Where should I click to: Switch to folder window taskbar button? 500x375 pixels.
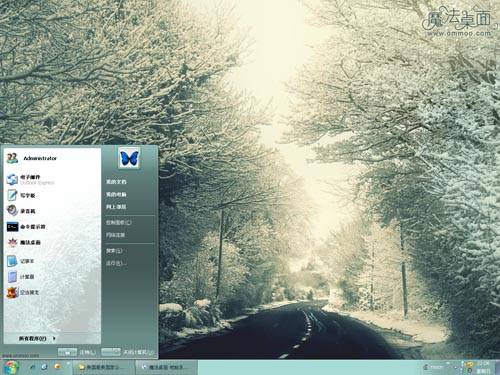[103, 367]
